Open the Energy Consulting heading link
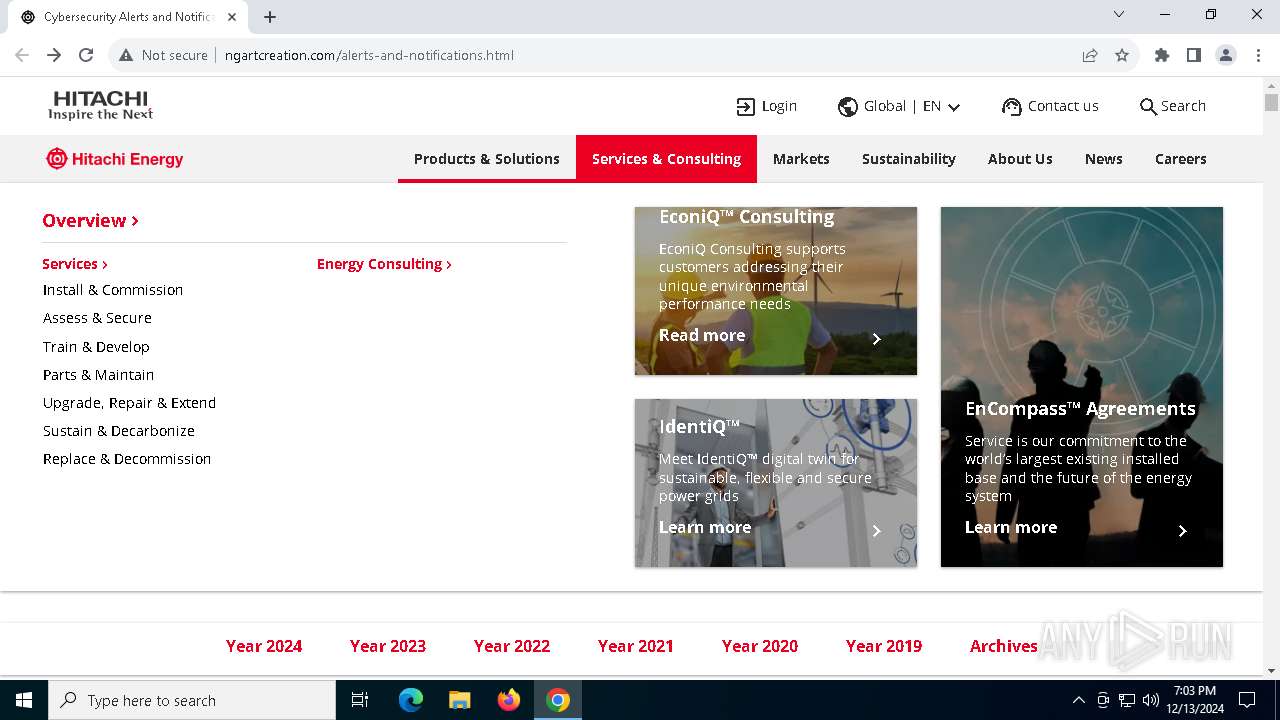1280x720 pixels. click(384, 264)
